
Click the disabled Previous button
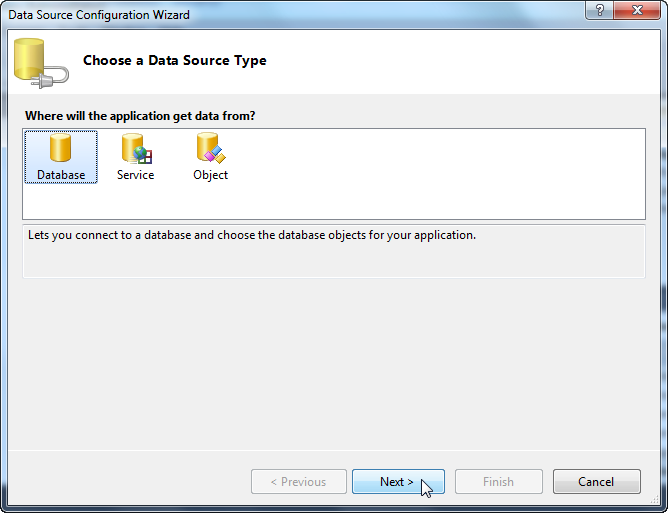click(x=299, y=481)
